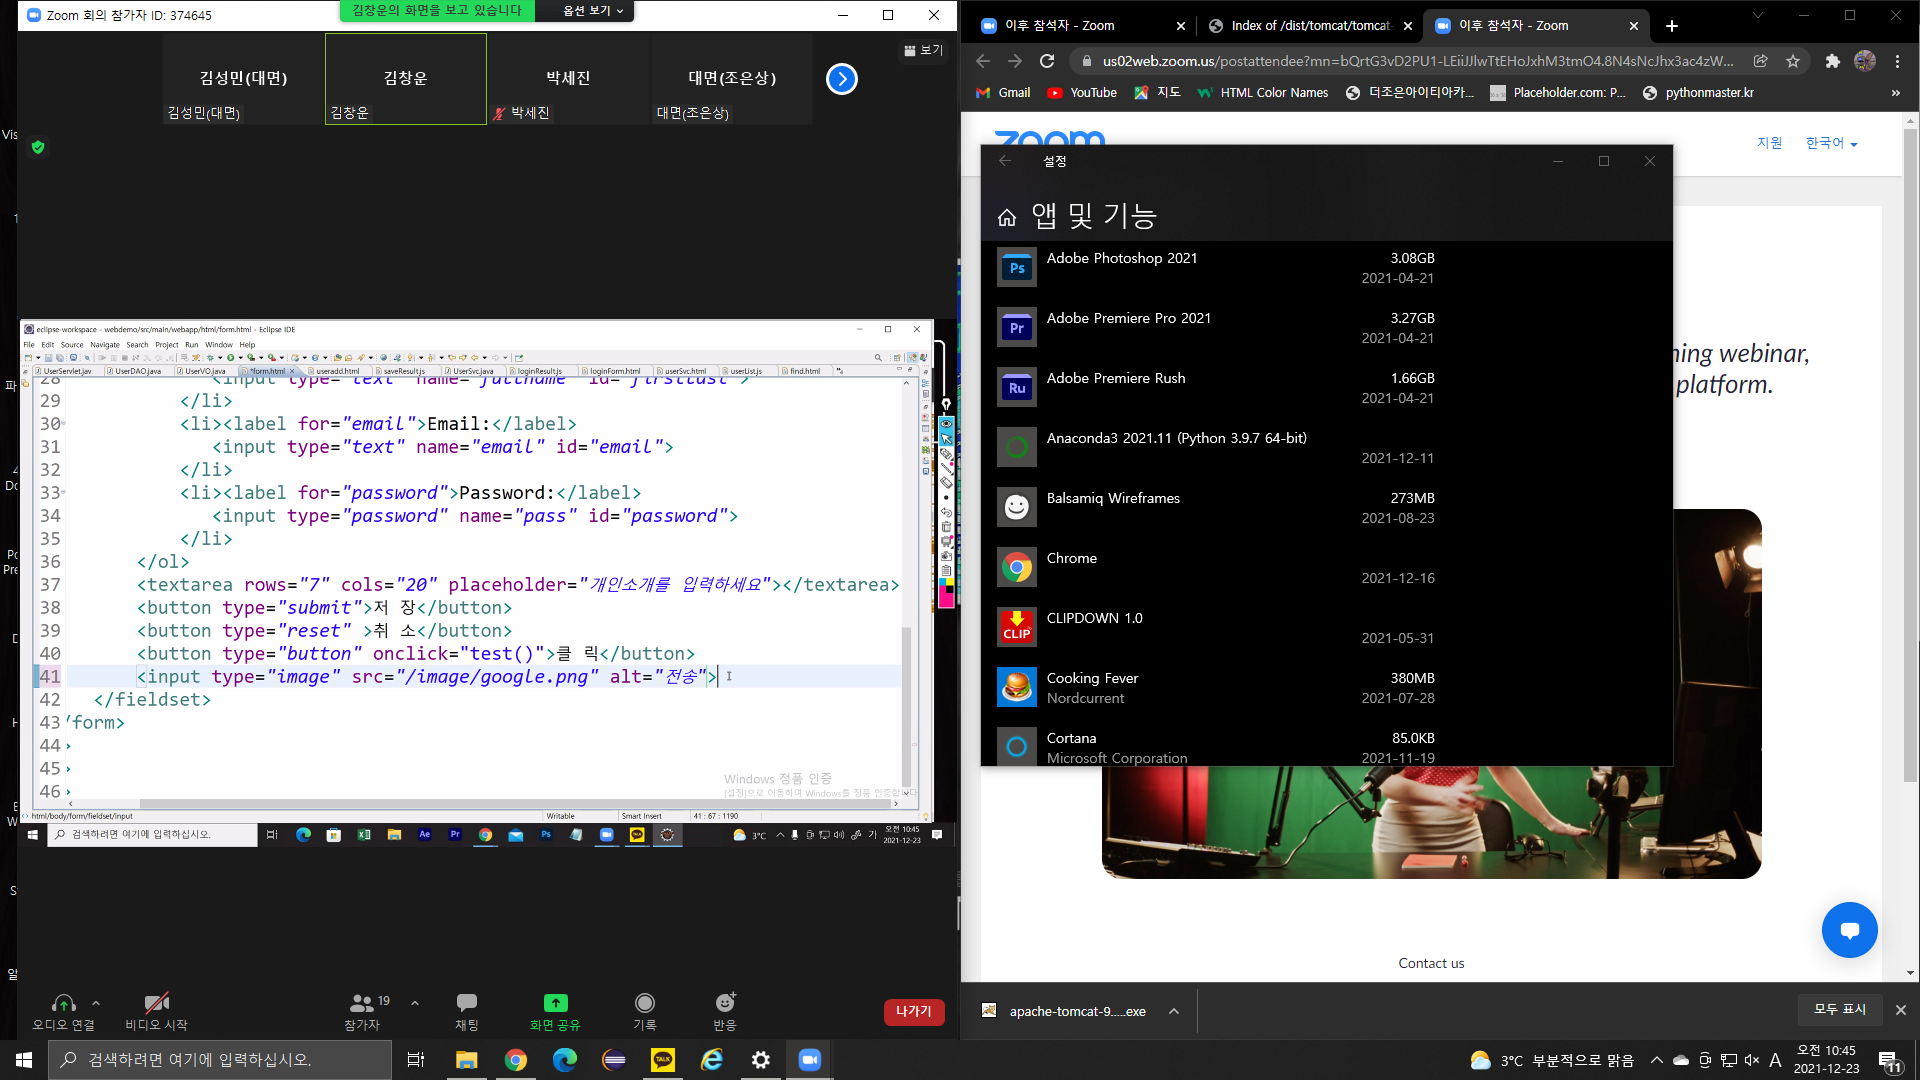This screenshot has height=1080, width=1920.
Task: Expand the View Options dropdown
Action: point(593,11)
